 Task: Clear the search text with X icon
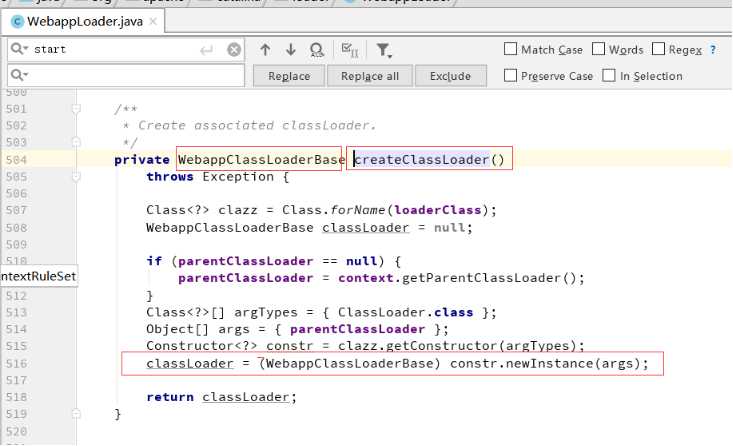tap(234, 50)
